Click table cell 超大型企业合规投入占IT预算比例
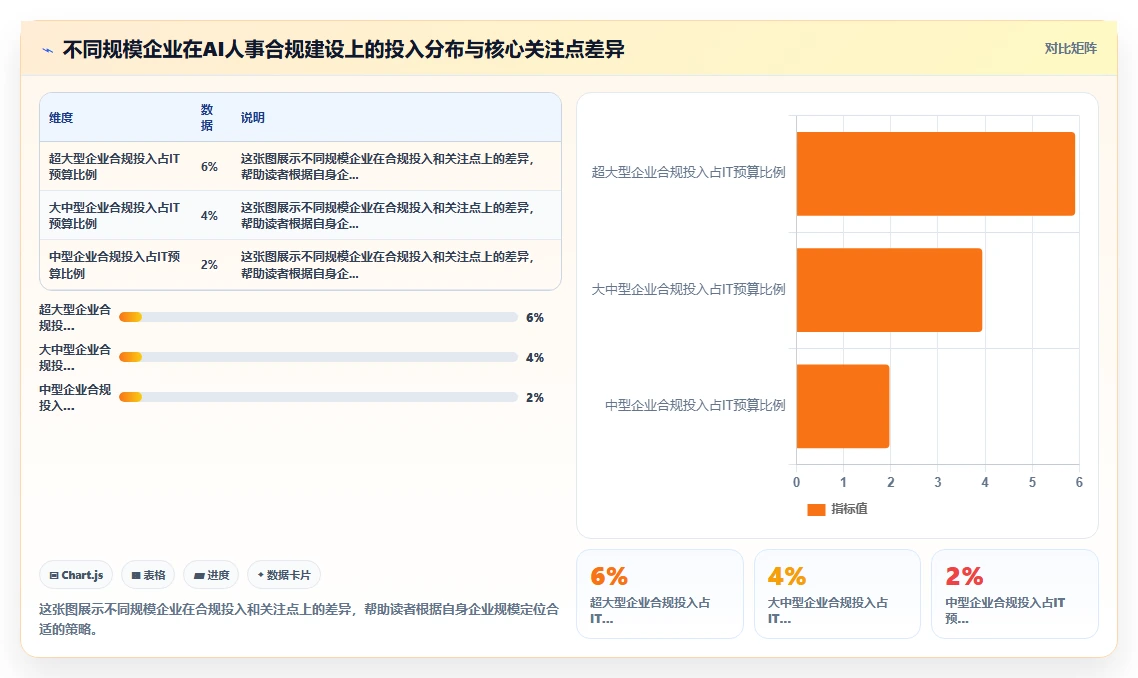 [x=115, y=166]
